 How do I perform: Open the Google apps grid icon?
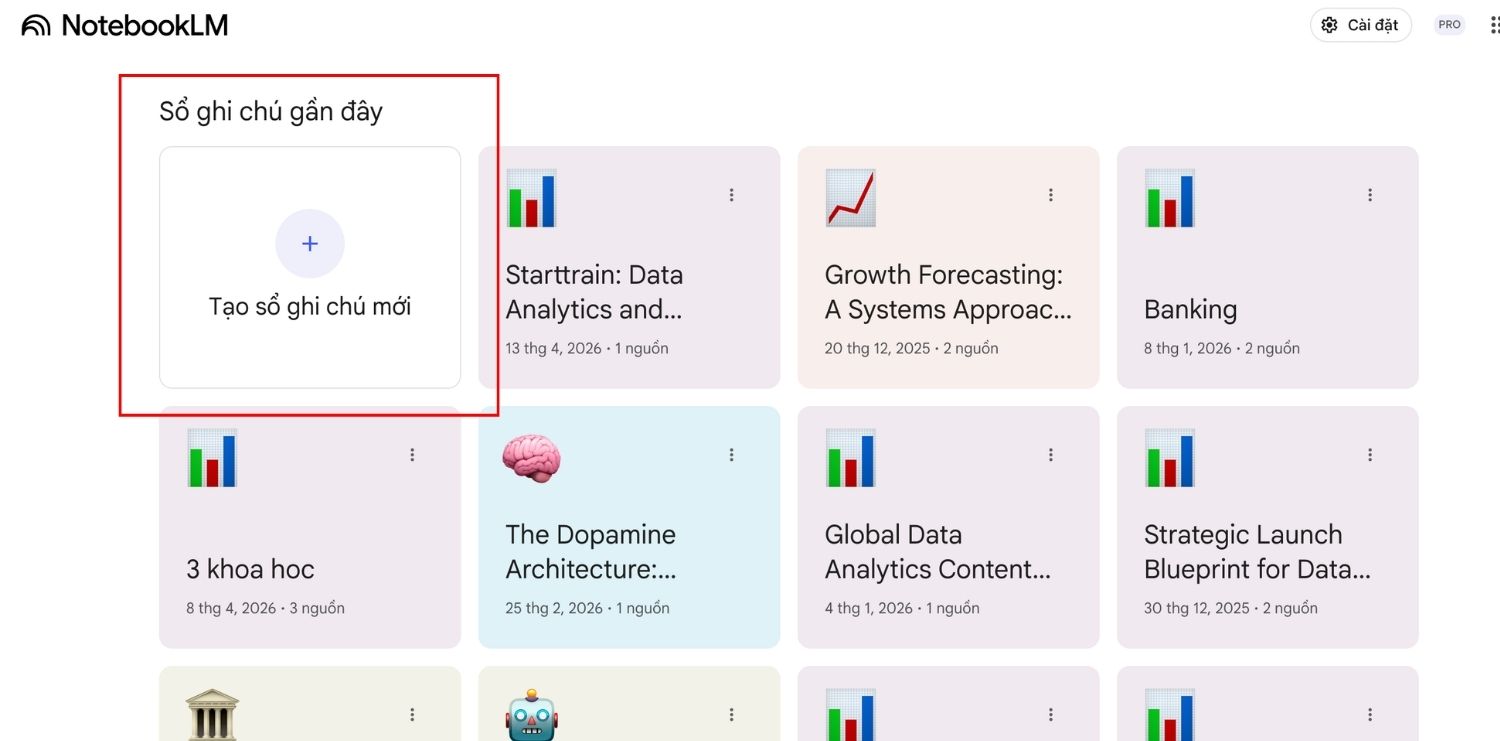click(x=1494, y=26)
